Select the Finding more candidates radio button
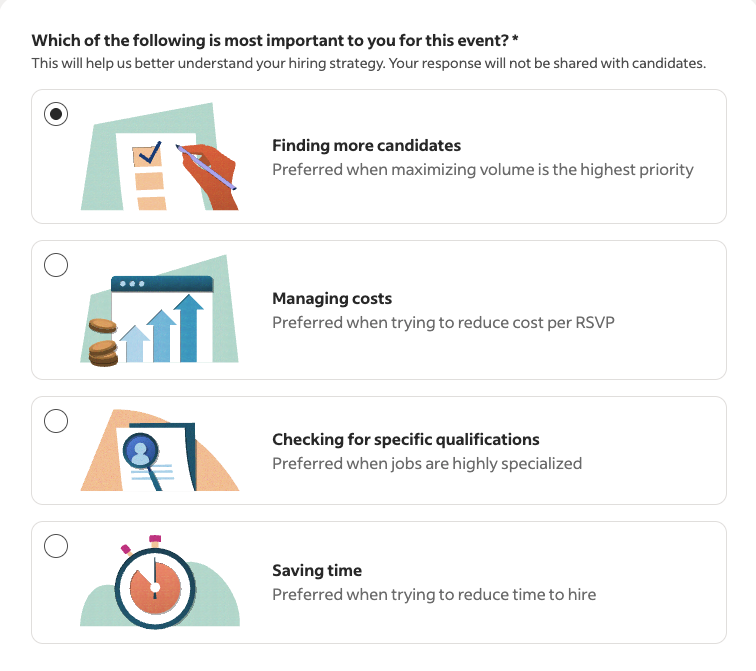 click(x=56, y=114)
